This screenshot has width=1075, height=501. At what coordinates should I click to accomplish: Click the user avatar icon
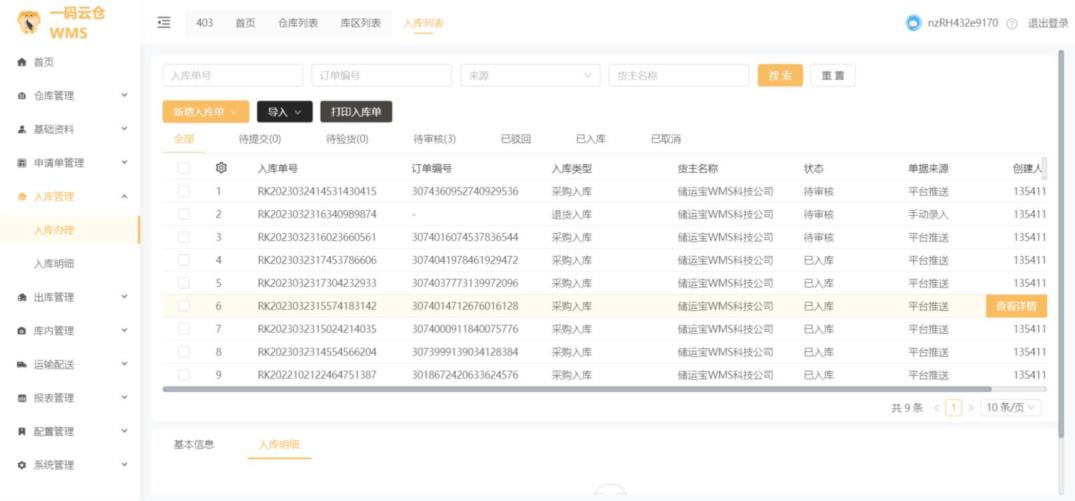913,23
